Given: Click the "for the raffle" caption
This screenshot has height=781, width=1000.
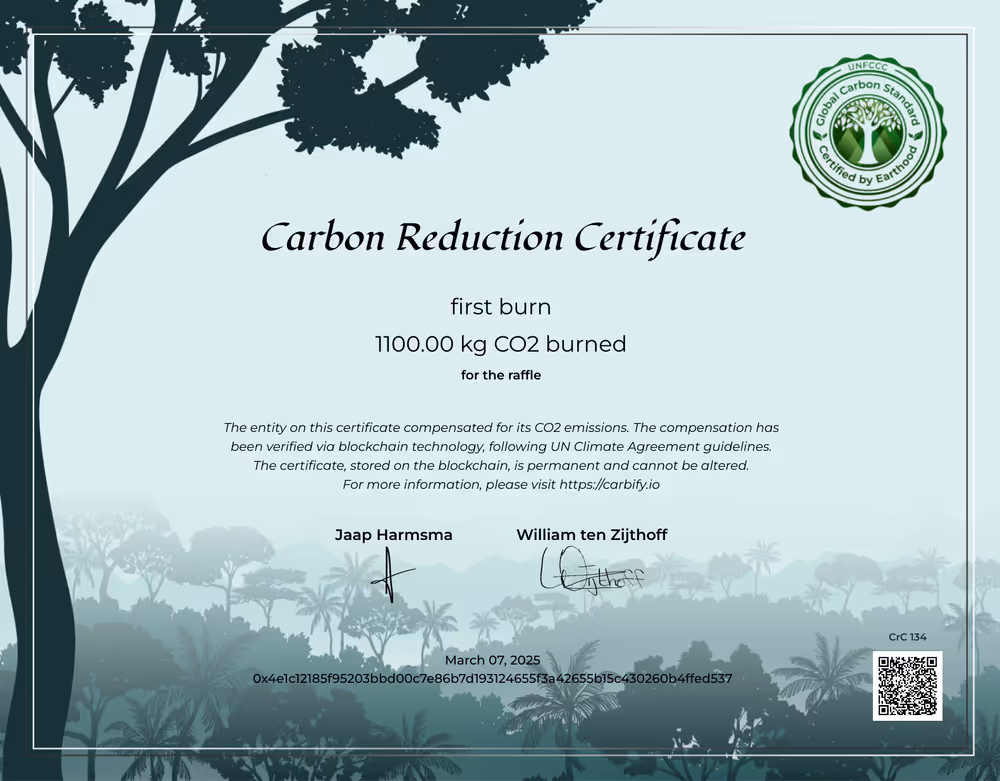Looking at the screenshot, I should click(500, 375).
